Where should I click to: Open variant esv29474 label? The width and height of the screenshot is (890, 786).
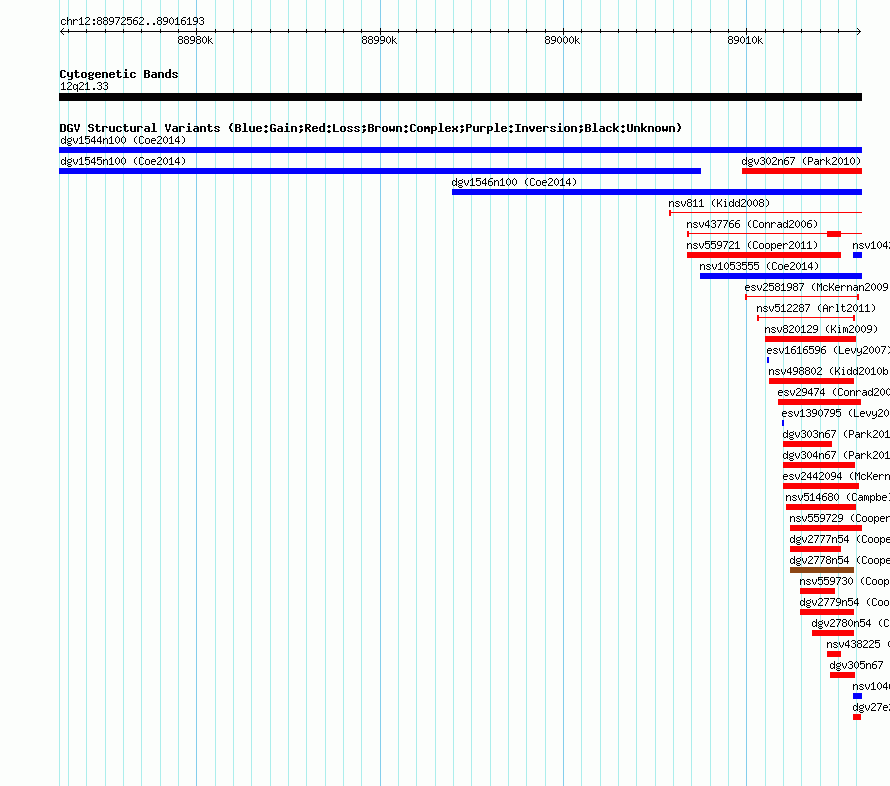point(833,392)
